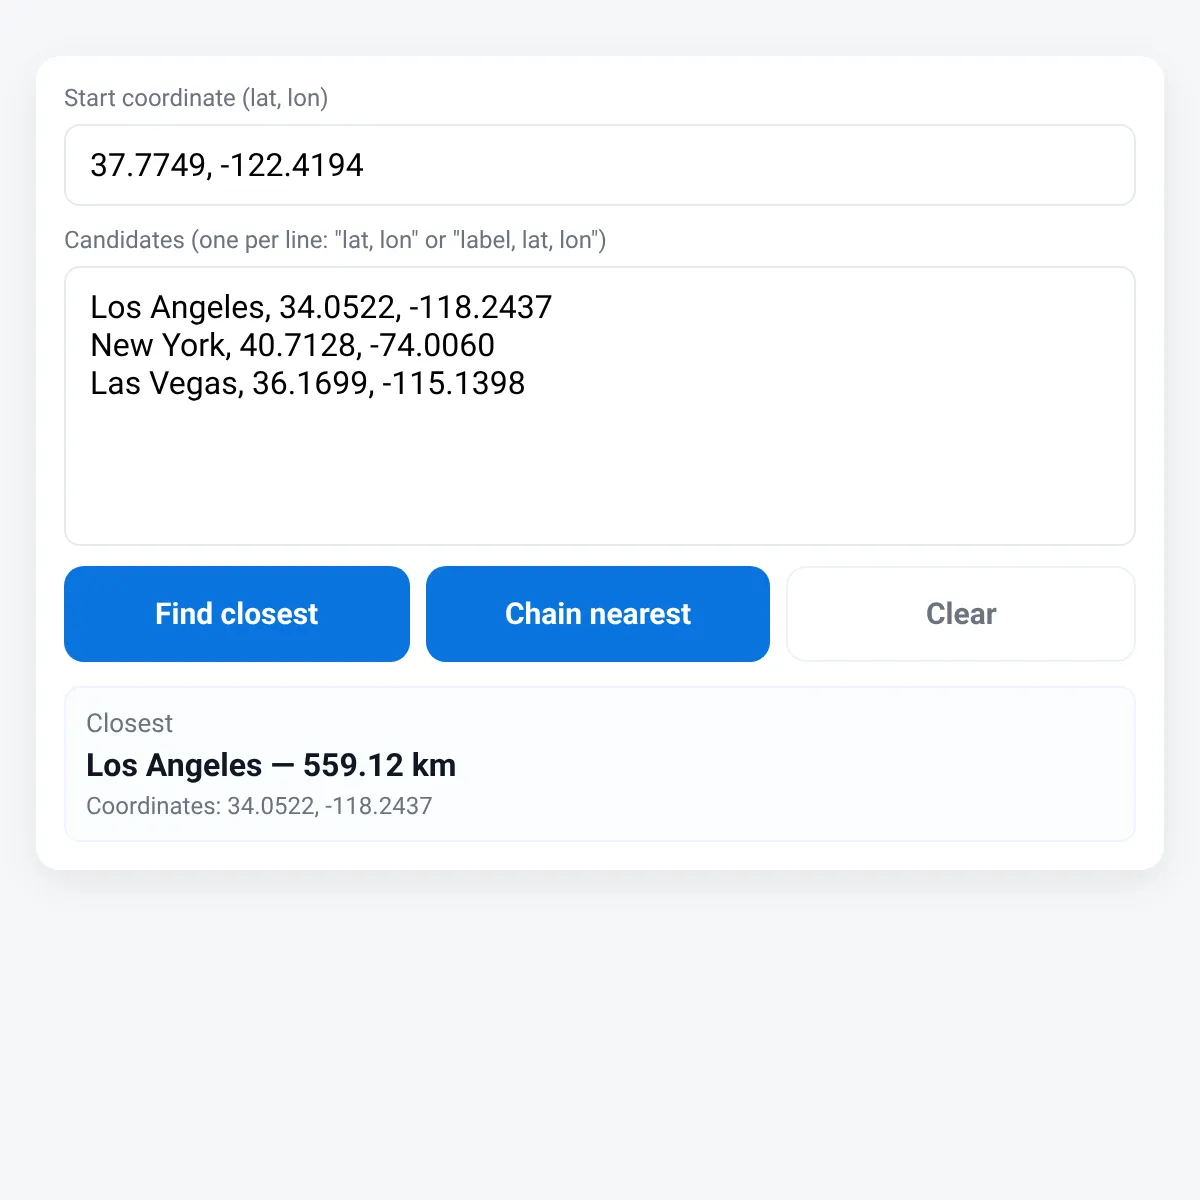1200x1200 pixels.
Task: Place cursor on the Los Angeles candidate line
Action: coord(321,307)
